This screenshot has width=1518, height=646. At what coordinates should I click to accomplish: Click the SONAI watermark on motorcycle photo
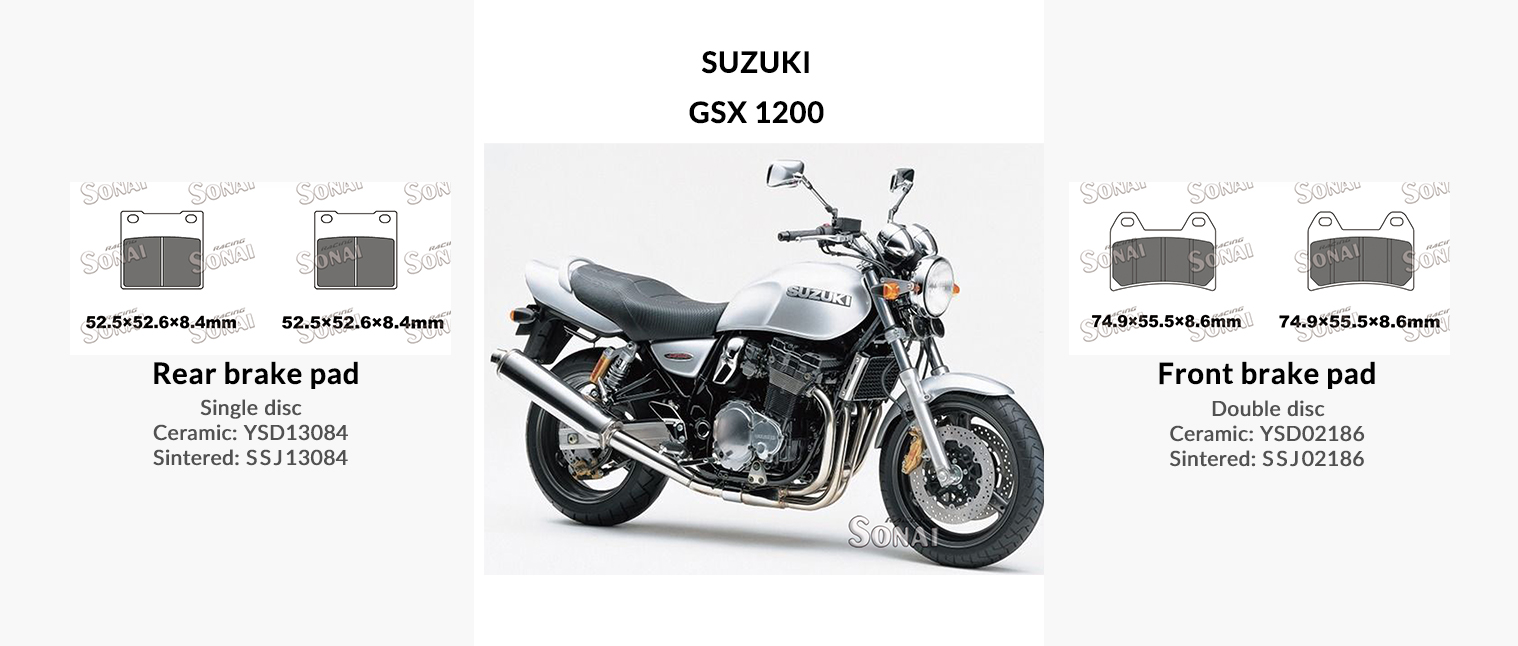coord(894,532)
